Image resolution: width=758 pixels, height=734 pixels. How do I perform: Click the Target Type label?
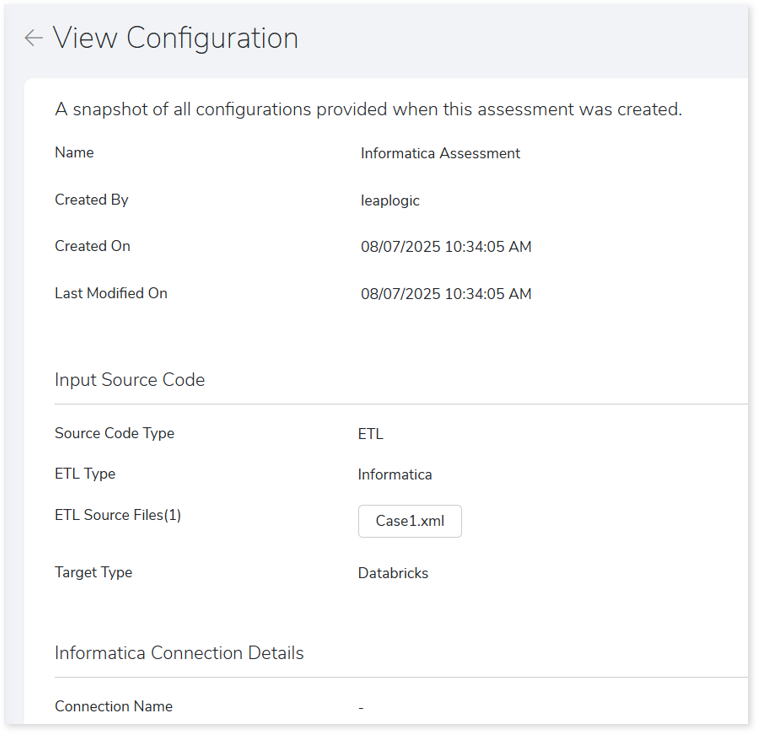[x=93, y=573]
